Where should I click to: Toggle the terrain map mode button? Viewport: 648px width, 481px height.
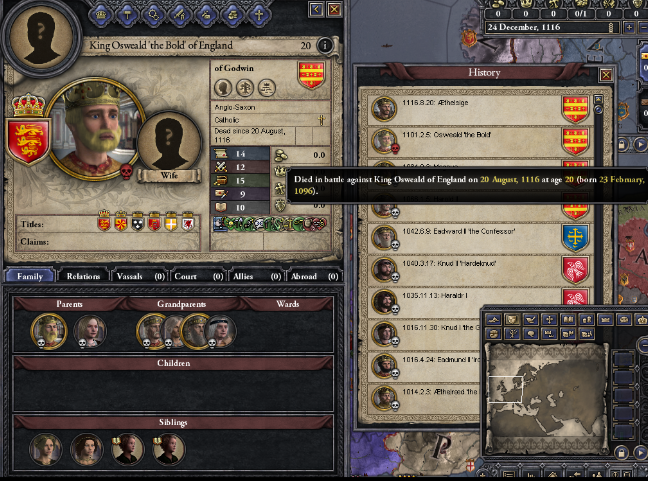tap(493, 319)
